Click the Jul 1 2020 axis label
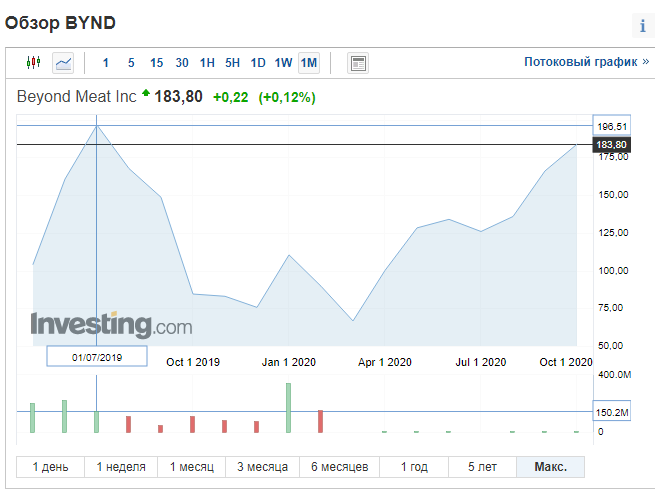The height and width of the screenshot is (493, 655). (x=481, y=362)
